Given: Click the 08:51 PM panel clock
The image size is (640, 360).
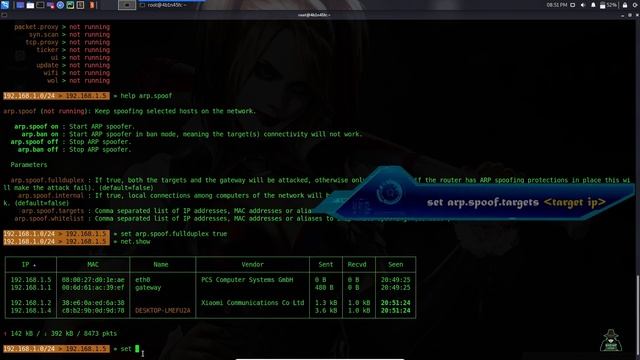Looking at the screenshot, I should point(557,5).
